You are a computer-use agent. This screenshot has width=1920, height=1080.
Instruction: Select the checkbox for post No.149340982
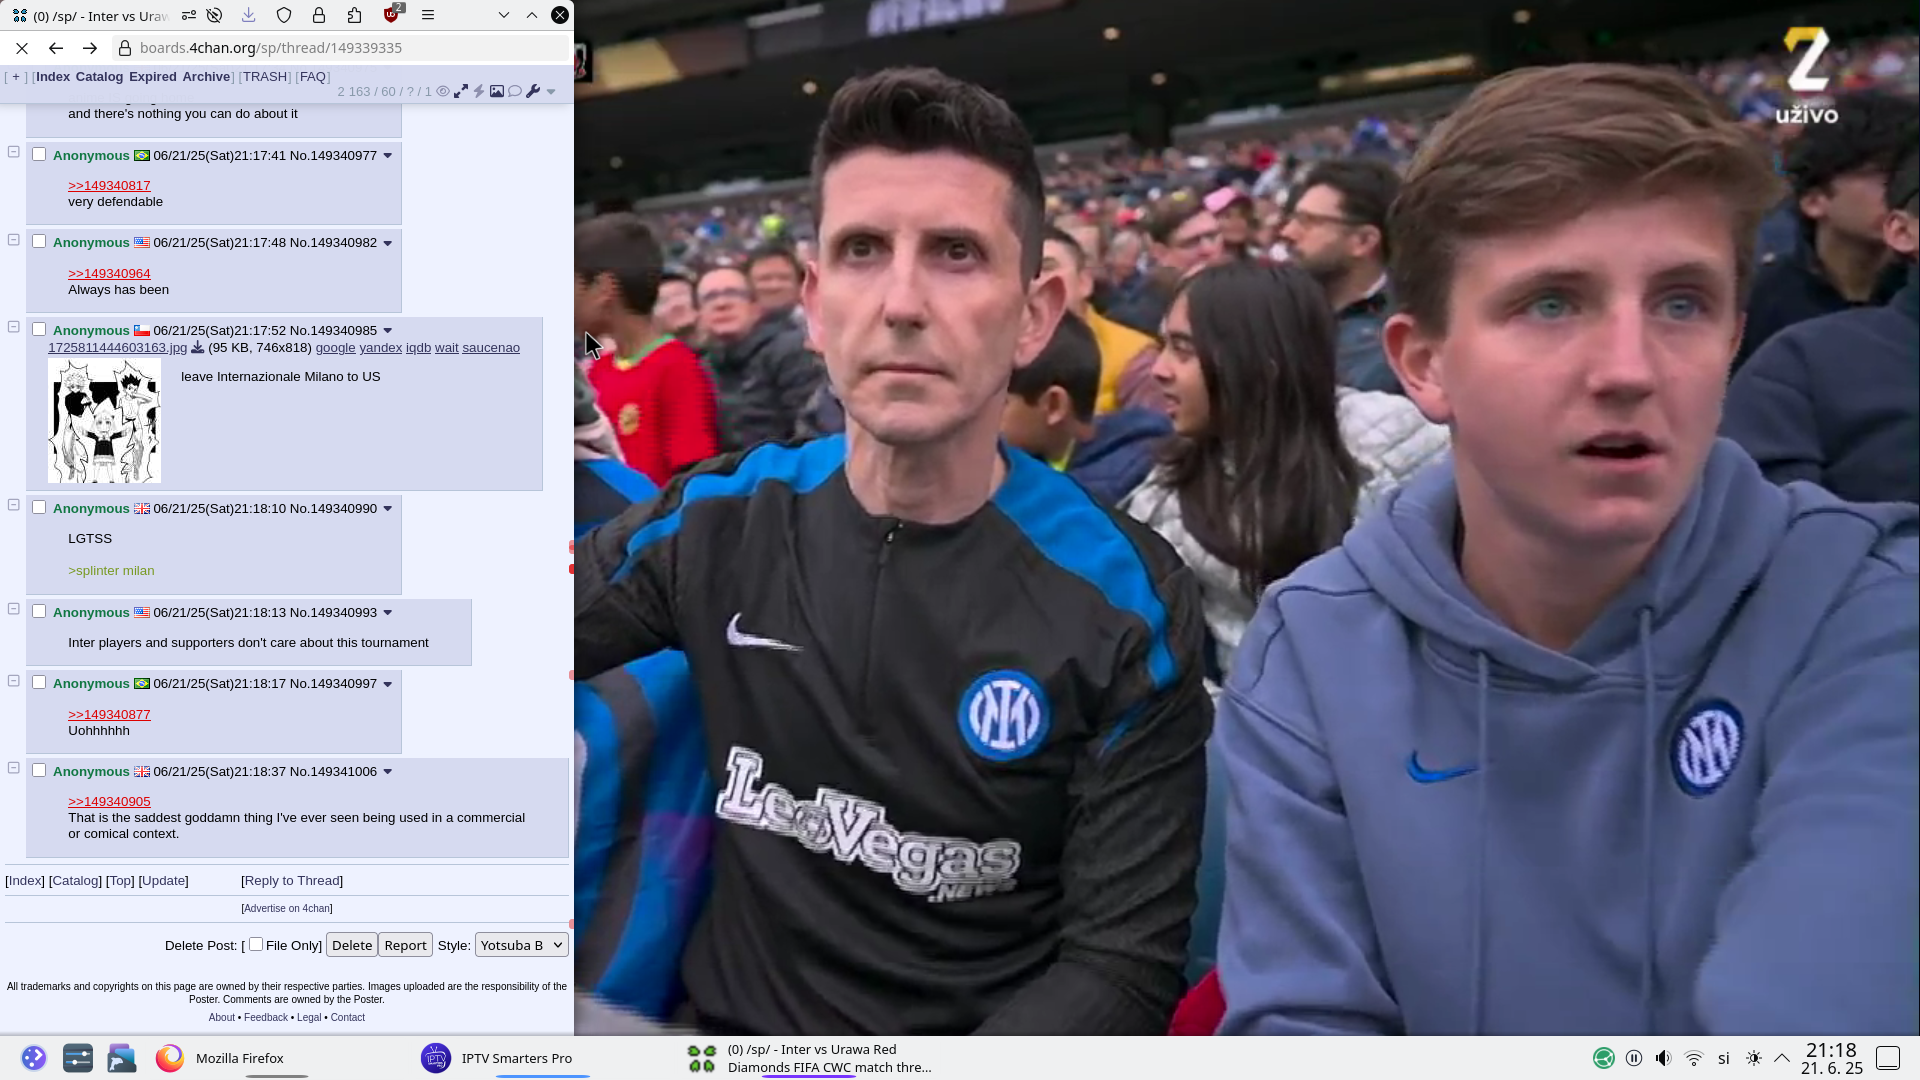[x=39, y=242]
